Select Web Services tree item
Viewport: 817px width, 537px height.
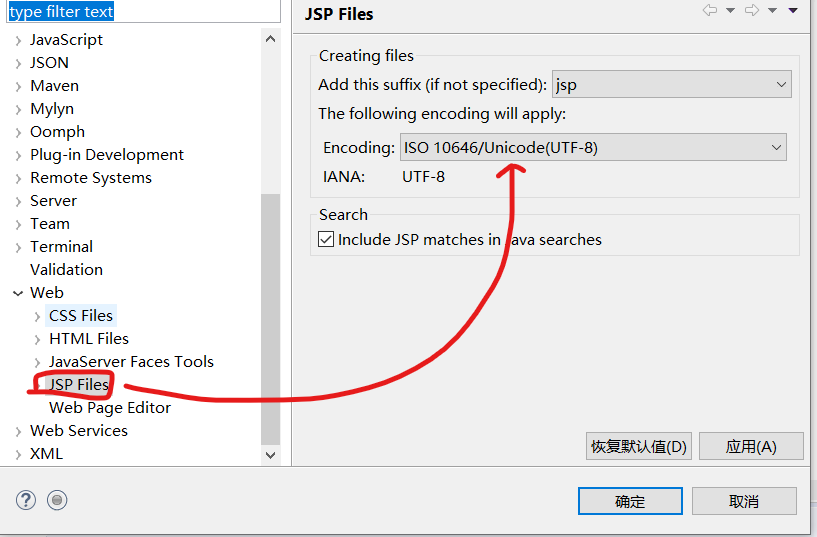click(79, 430)
